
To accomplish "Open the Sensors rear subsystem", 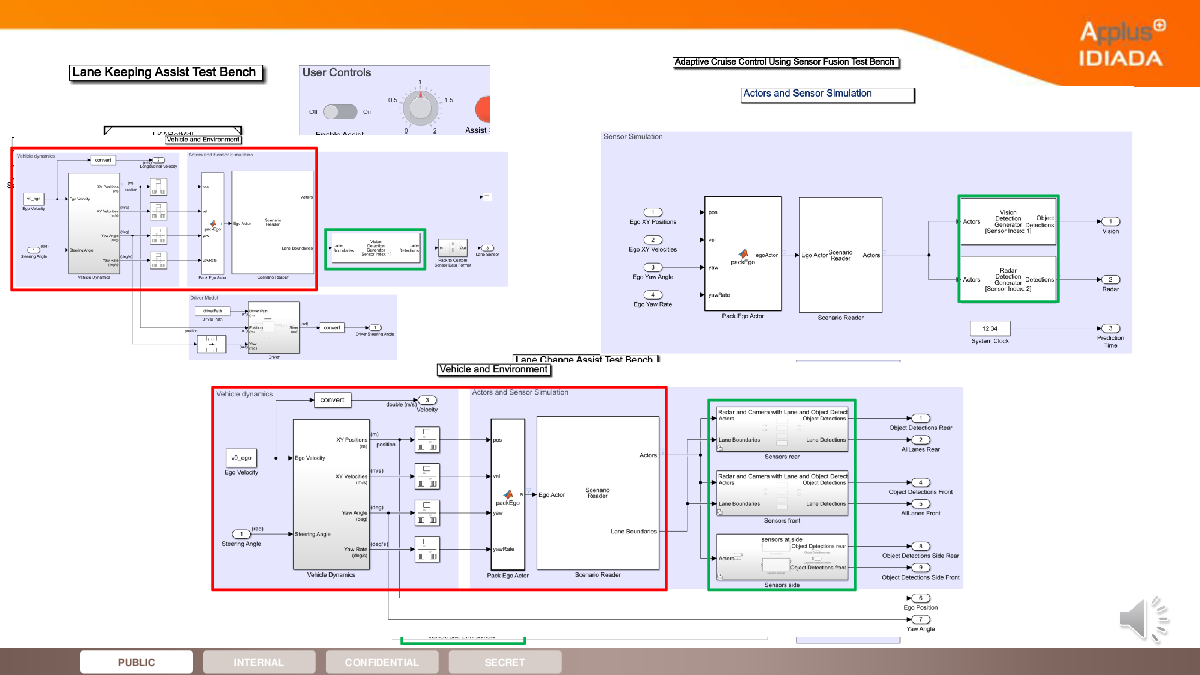I will (782, 429).
